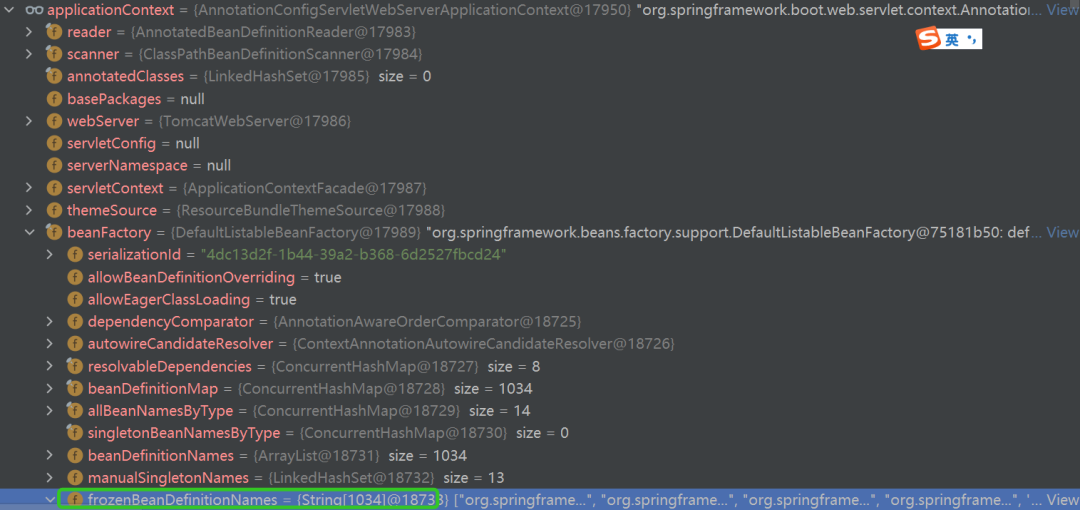Click the field icon for resolvableDependencies
This screenshot has width=1080, height=510.
tap(74, 367)
